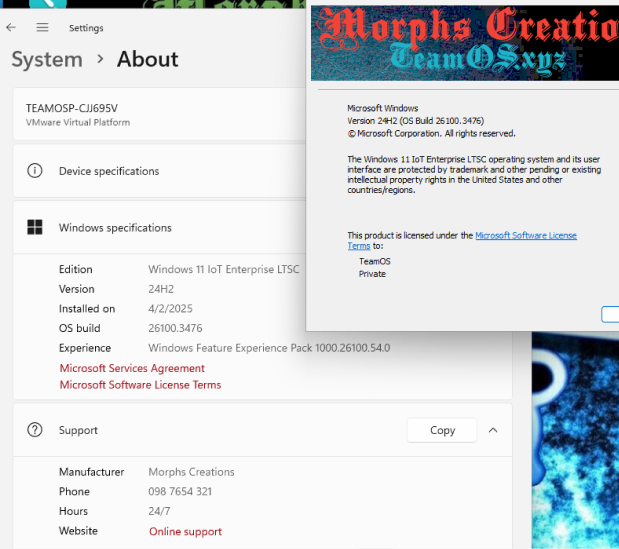This screenshot has width=619, height=549.
Task: Collapse the Windows specifications section header
Action: point(159,227)
